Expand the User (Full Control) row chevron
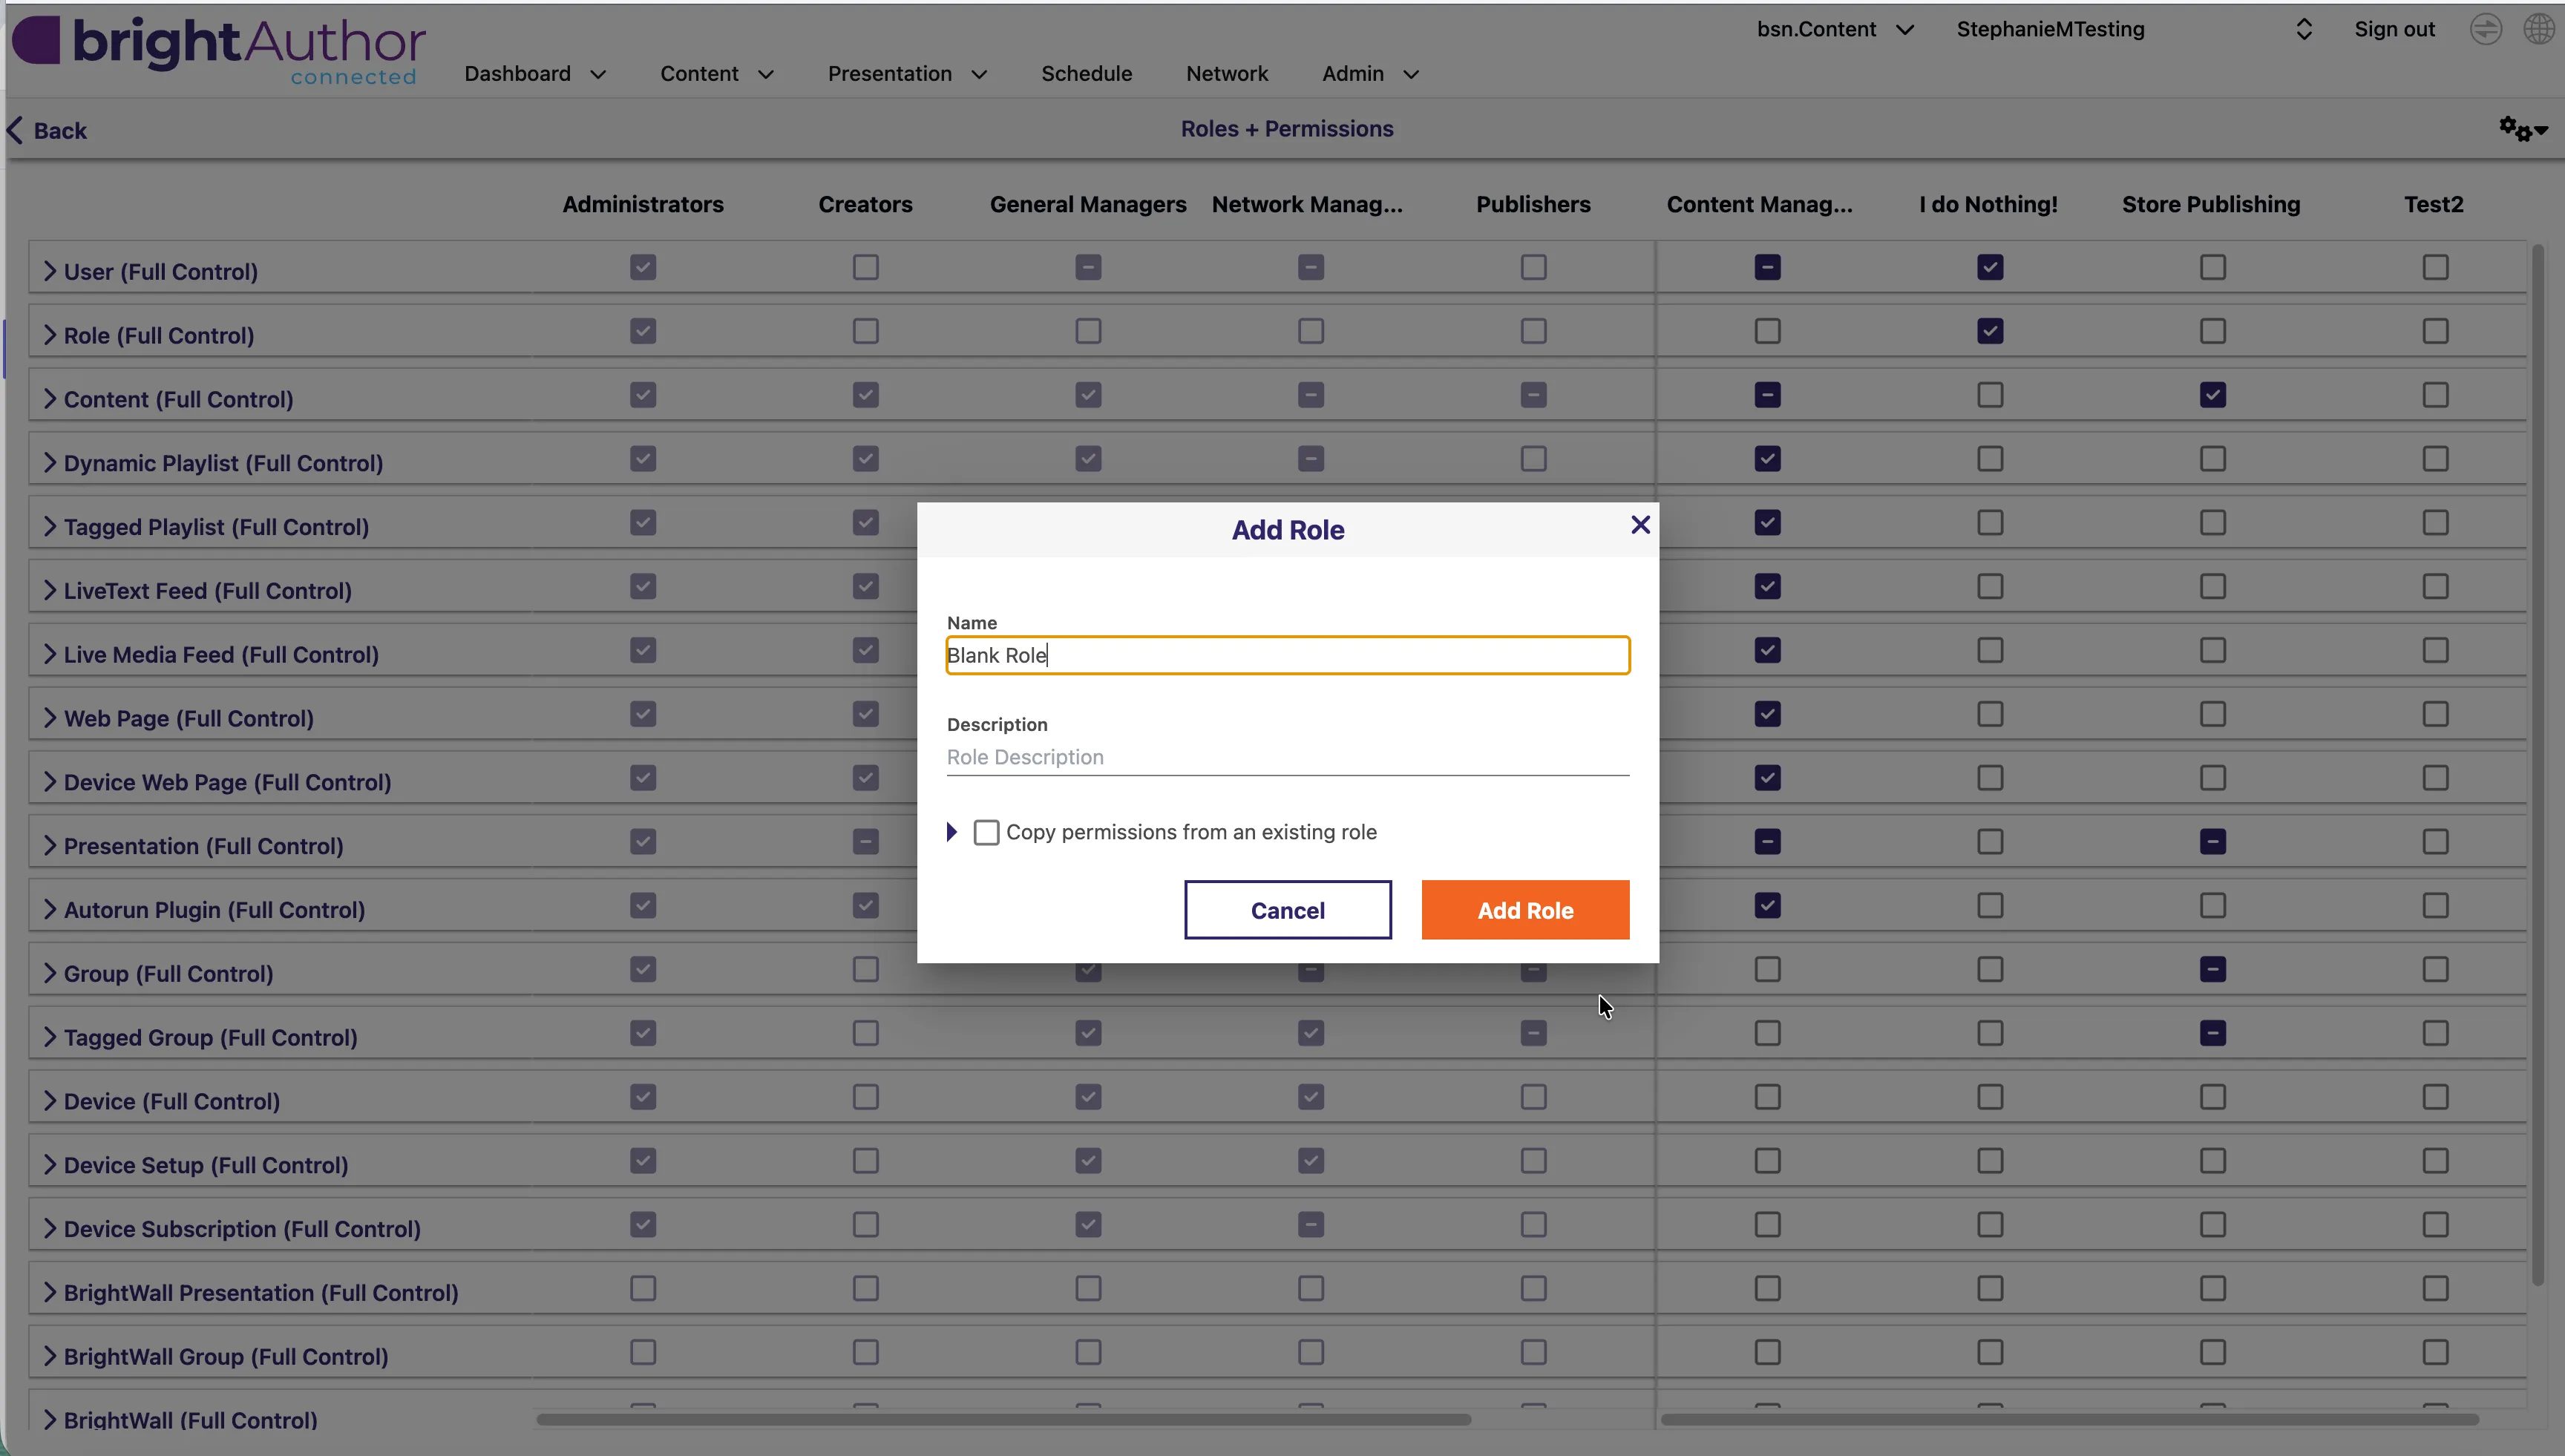This screenshot has width=2565, height=1456. pyautogui.click(x=49, y=271)
